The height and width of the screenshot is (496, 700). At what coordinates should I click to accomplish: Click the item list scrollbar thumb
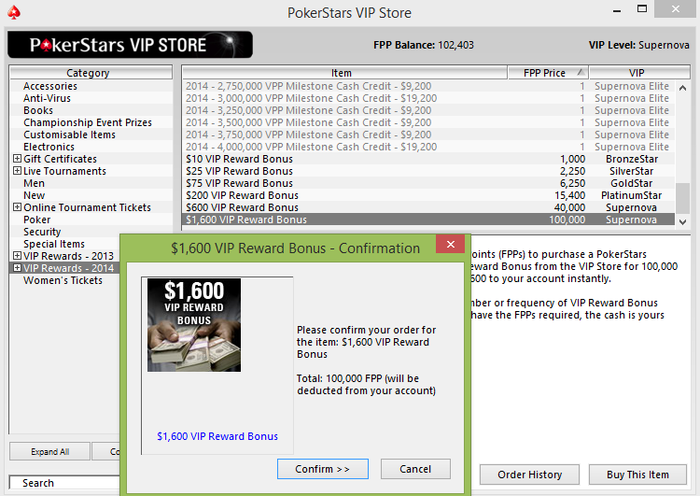(683, 198)
